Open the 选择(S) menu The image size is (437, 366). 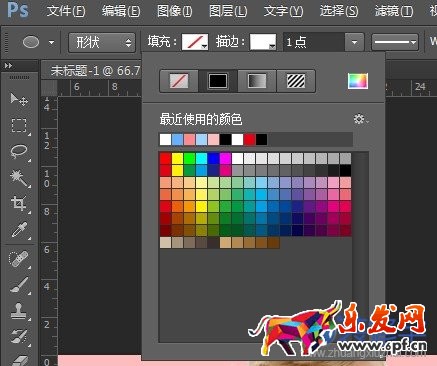339,11
